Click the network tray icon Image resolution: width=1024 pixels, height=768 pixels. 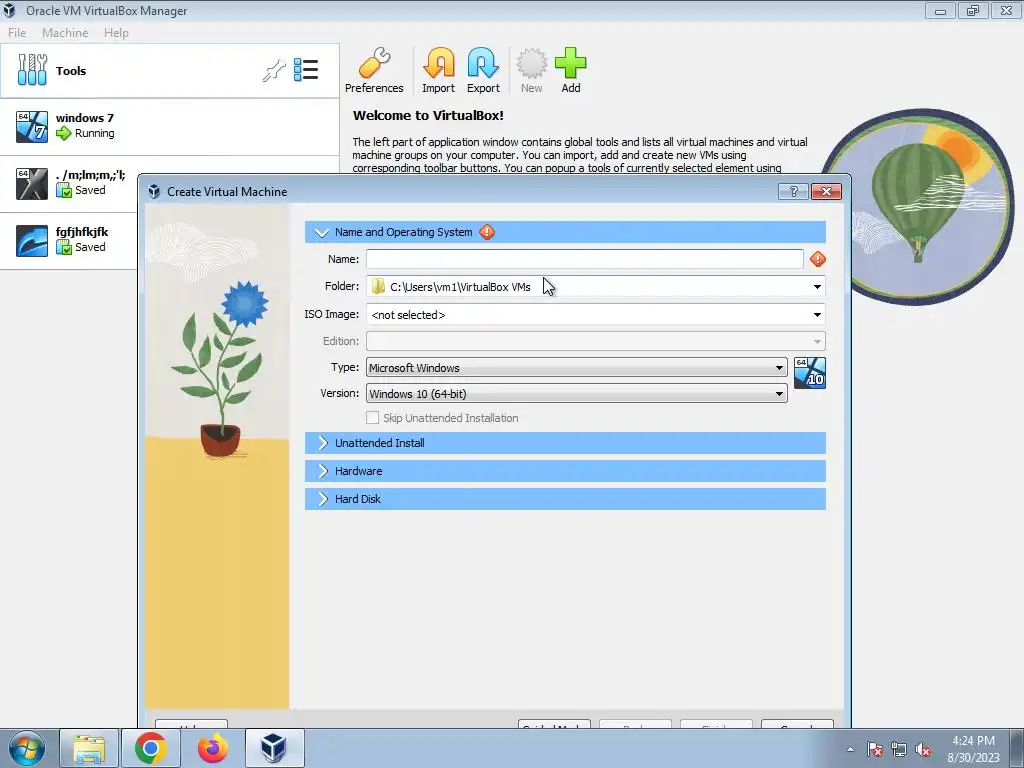pos(899,749)
